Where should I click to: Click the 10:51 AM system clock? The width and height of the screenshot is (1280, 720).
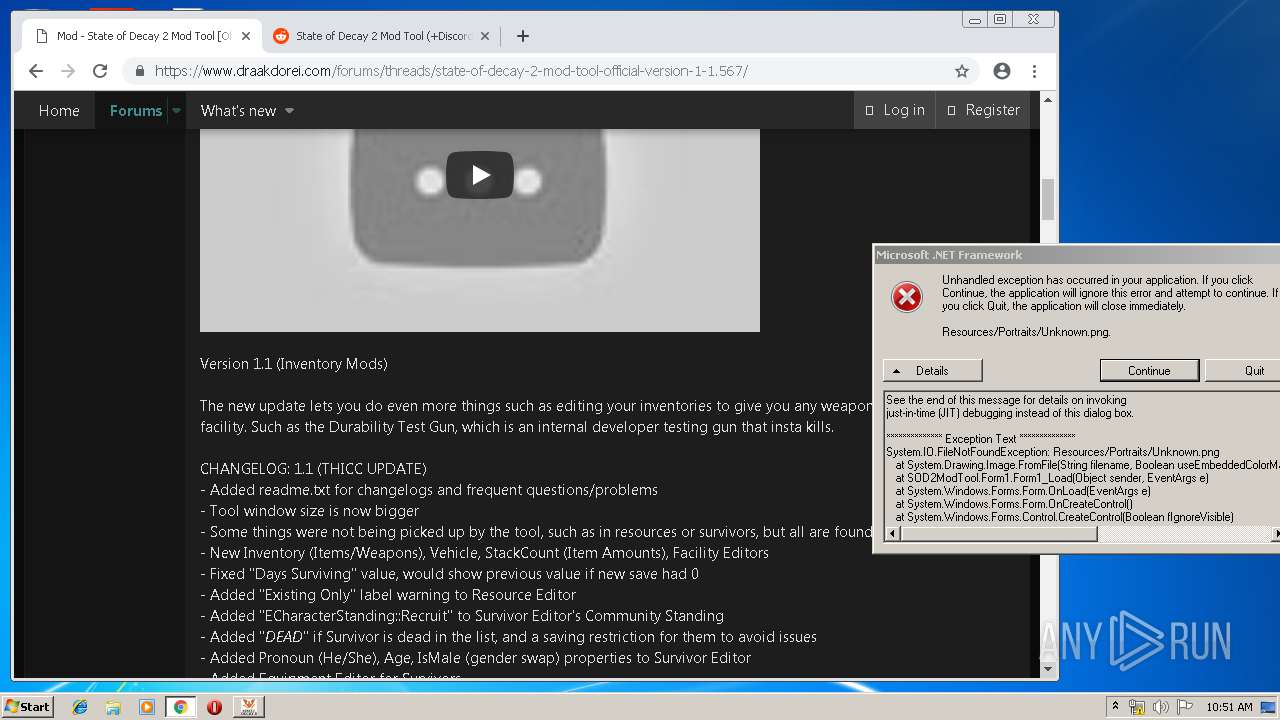click(1229, 707)
